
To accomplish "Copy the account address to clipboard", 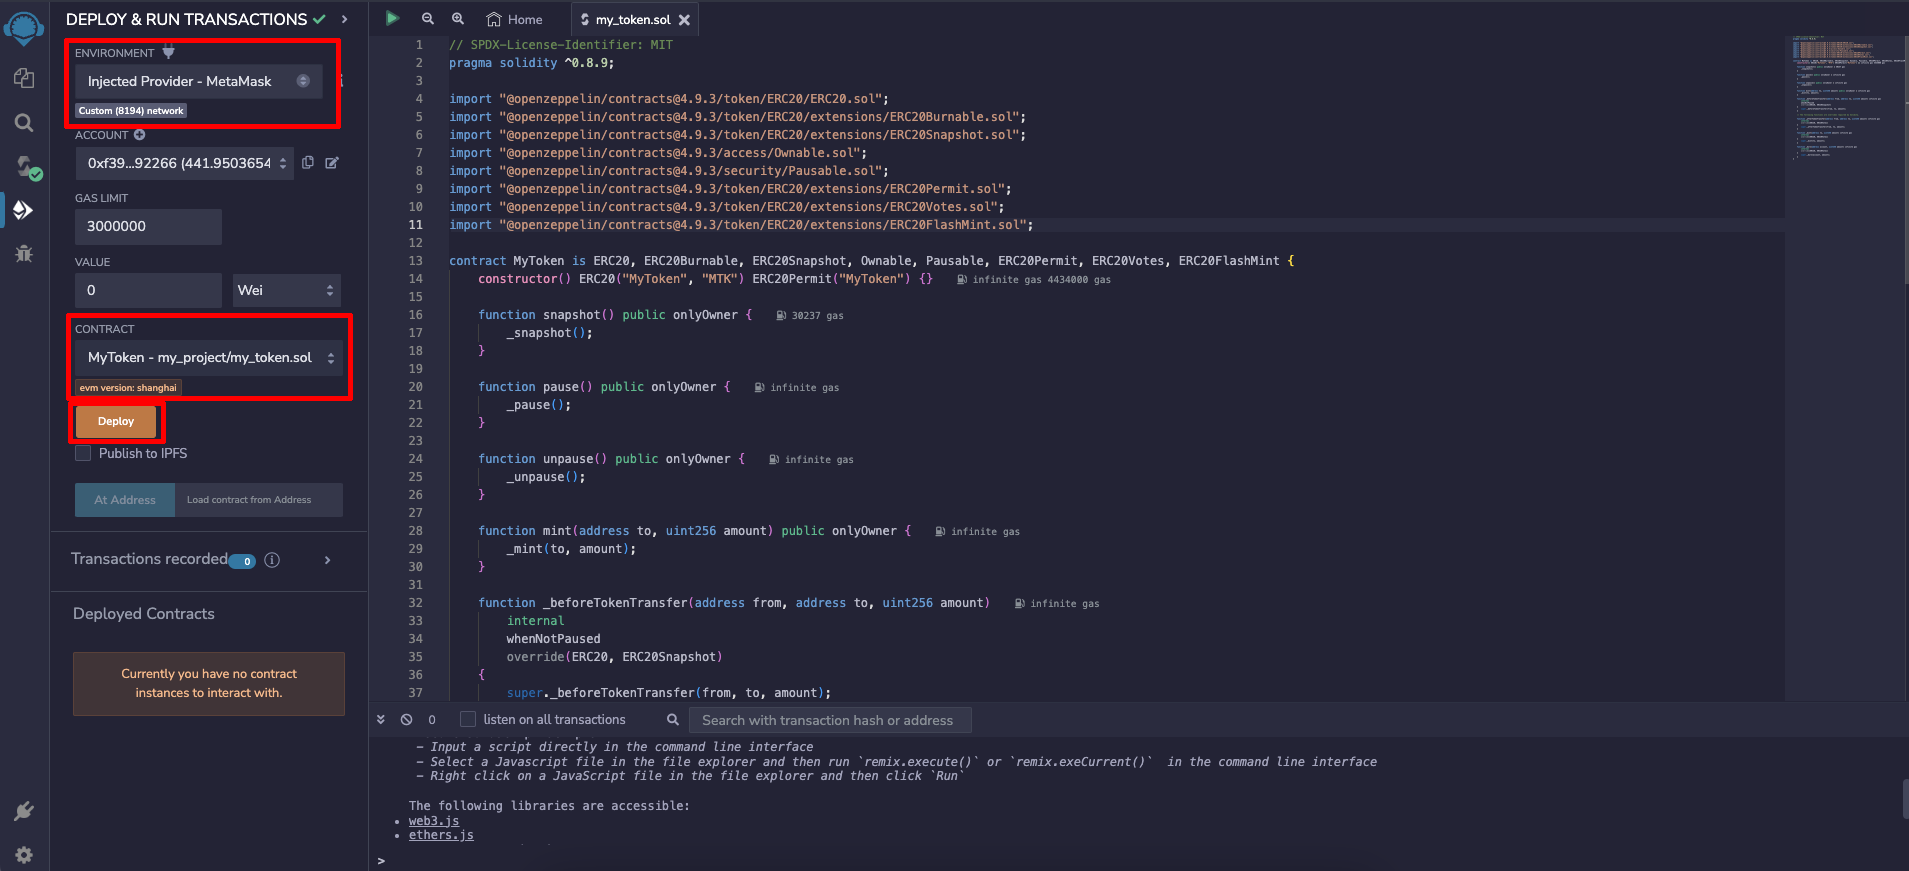I will pyautogui.click(x=308, y=163).
